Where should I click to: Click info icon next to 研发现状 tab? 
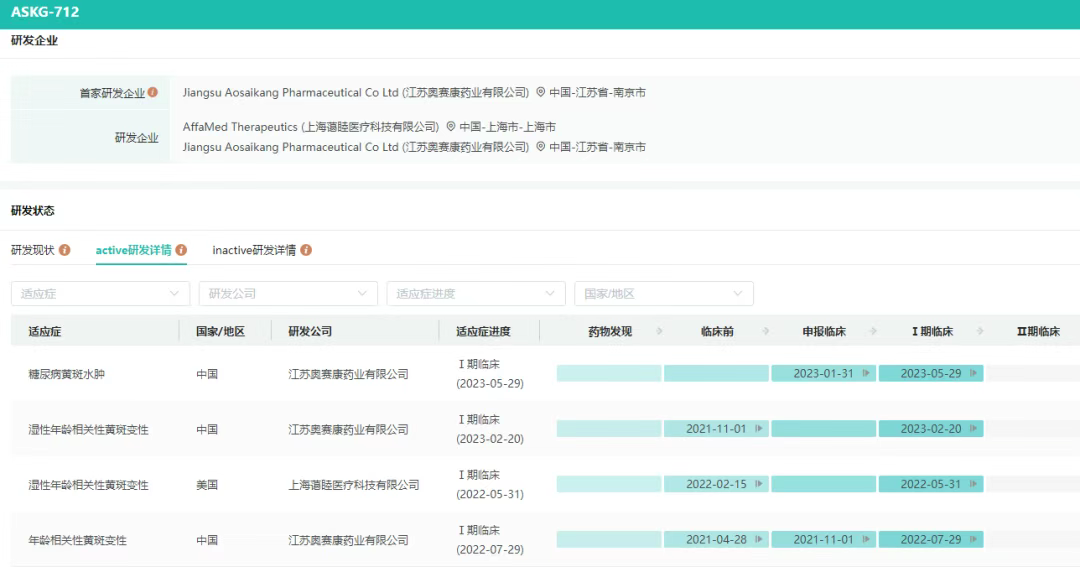(x=65, y=250)
